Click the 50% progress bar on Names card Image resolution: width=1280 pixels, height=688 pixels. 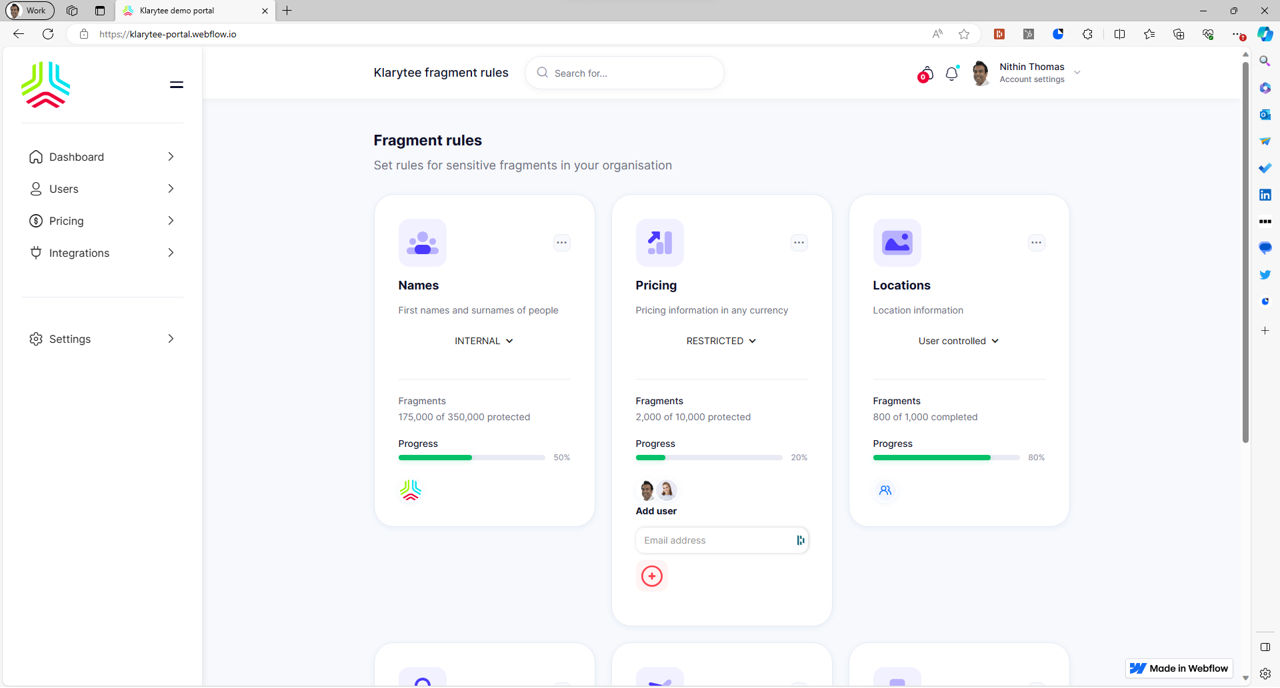click(x=471, y=457)
